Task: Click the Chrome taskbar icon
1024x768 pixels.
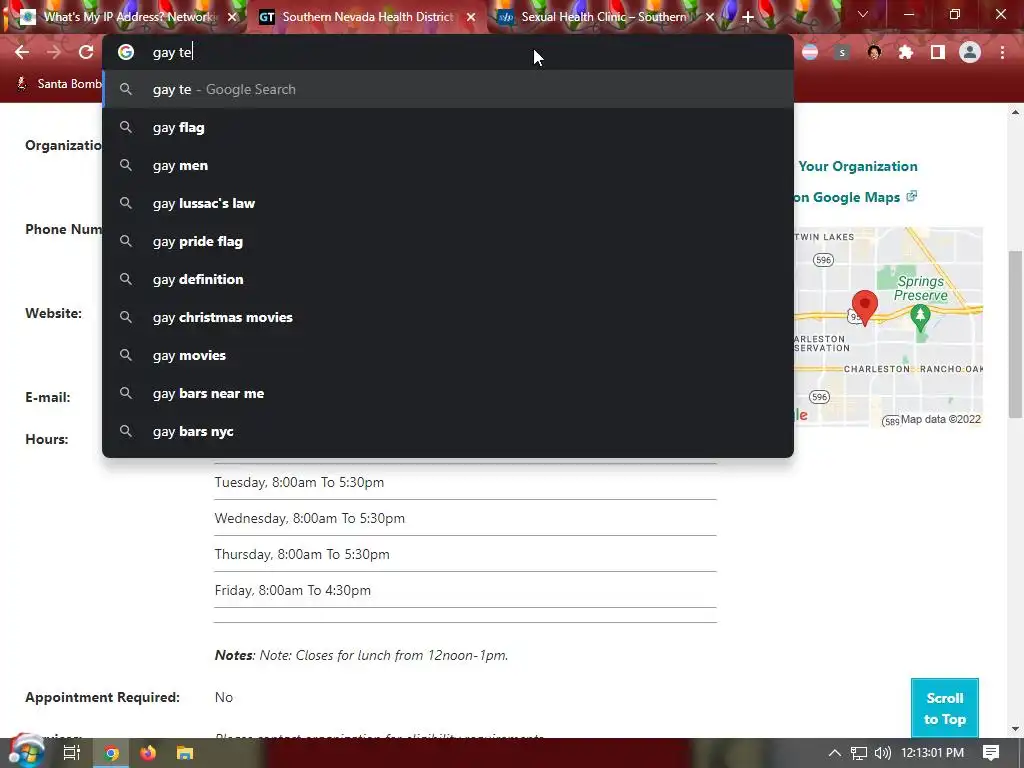Action: (x=111, y=753)
